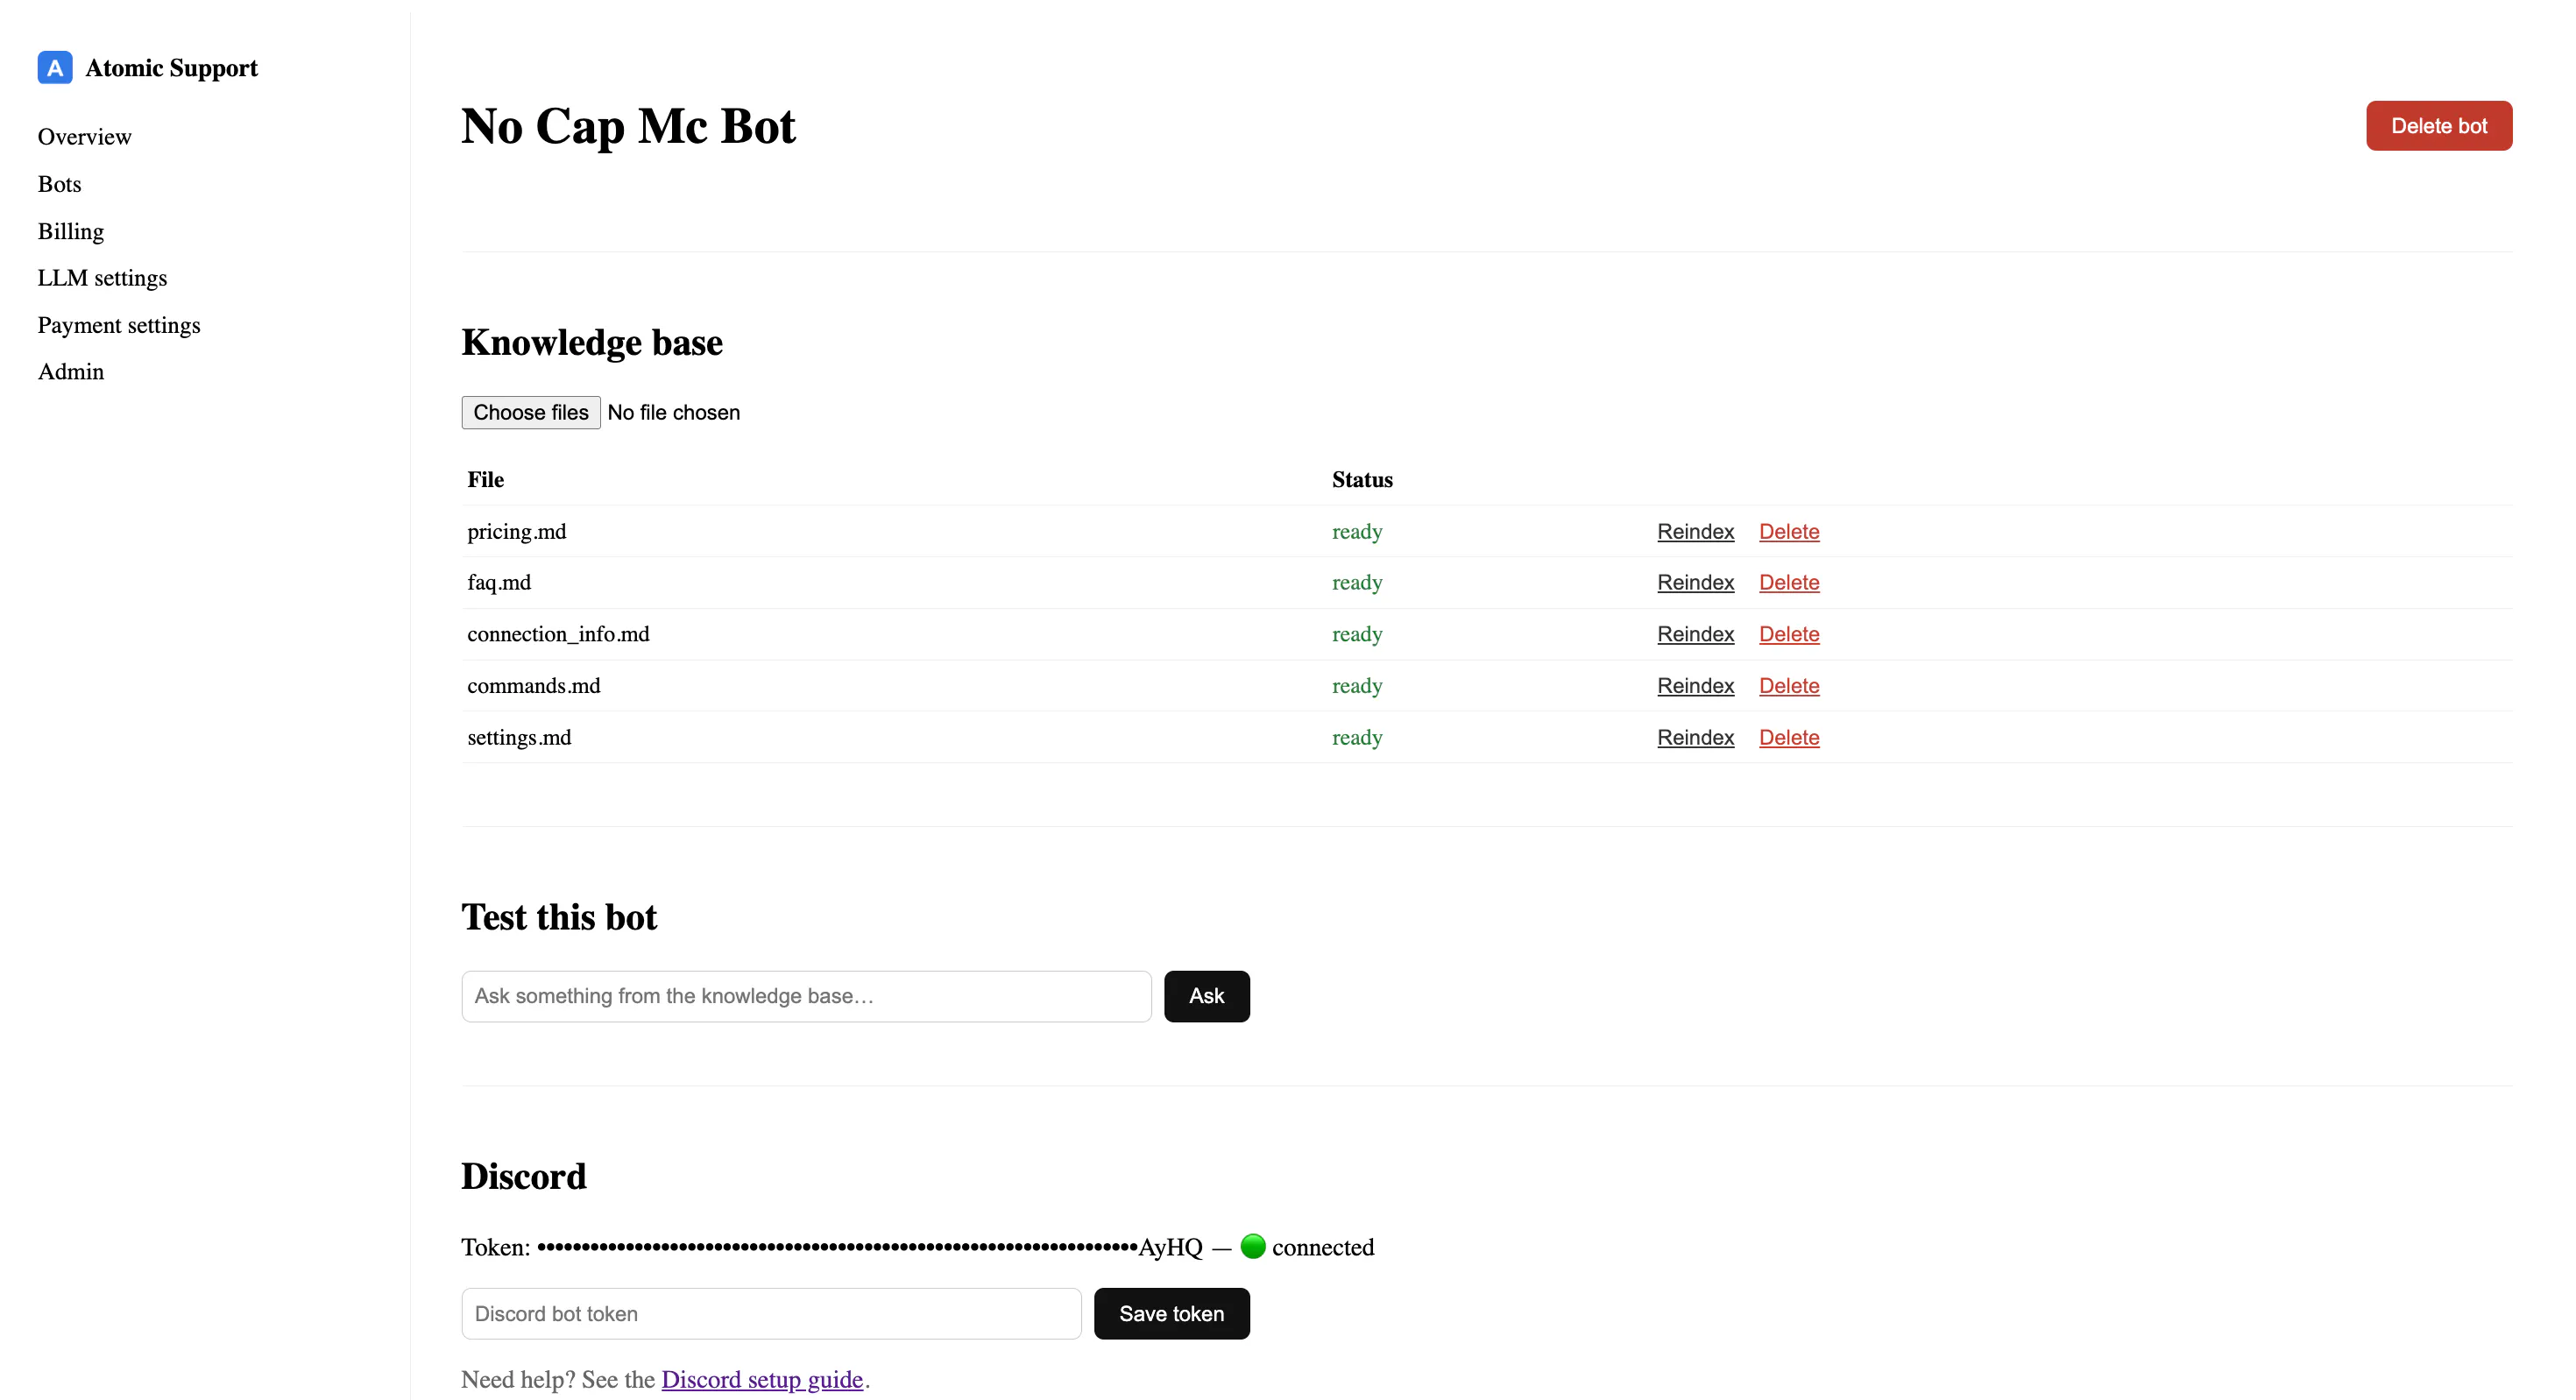Open the Admin section
The height and width of the screenshot is (1400, 2576).
(71, 372)
